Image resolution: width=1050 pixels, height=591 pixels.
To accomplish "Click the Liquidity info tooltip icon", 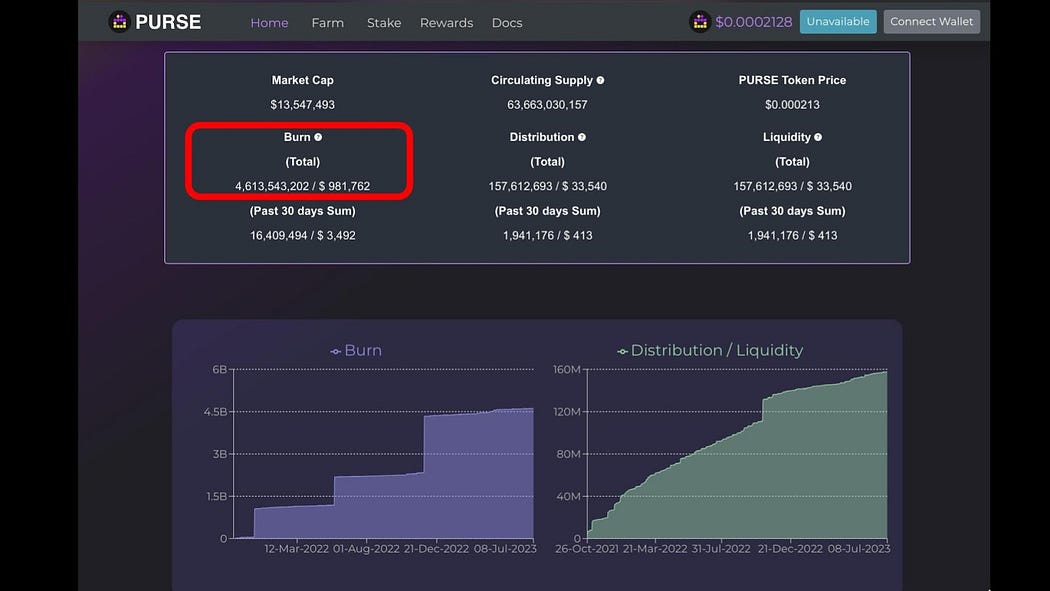I will 818,137.
